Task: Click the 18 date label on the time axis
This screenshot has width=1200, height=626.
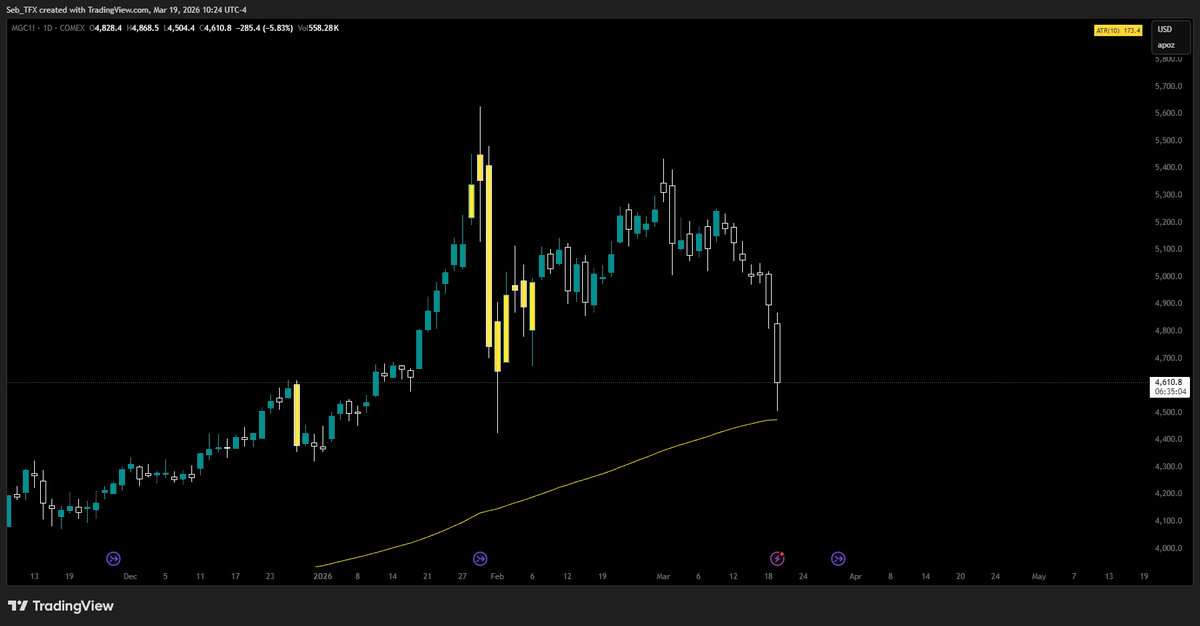Action: 767,576
